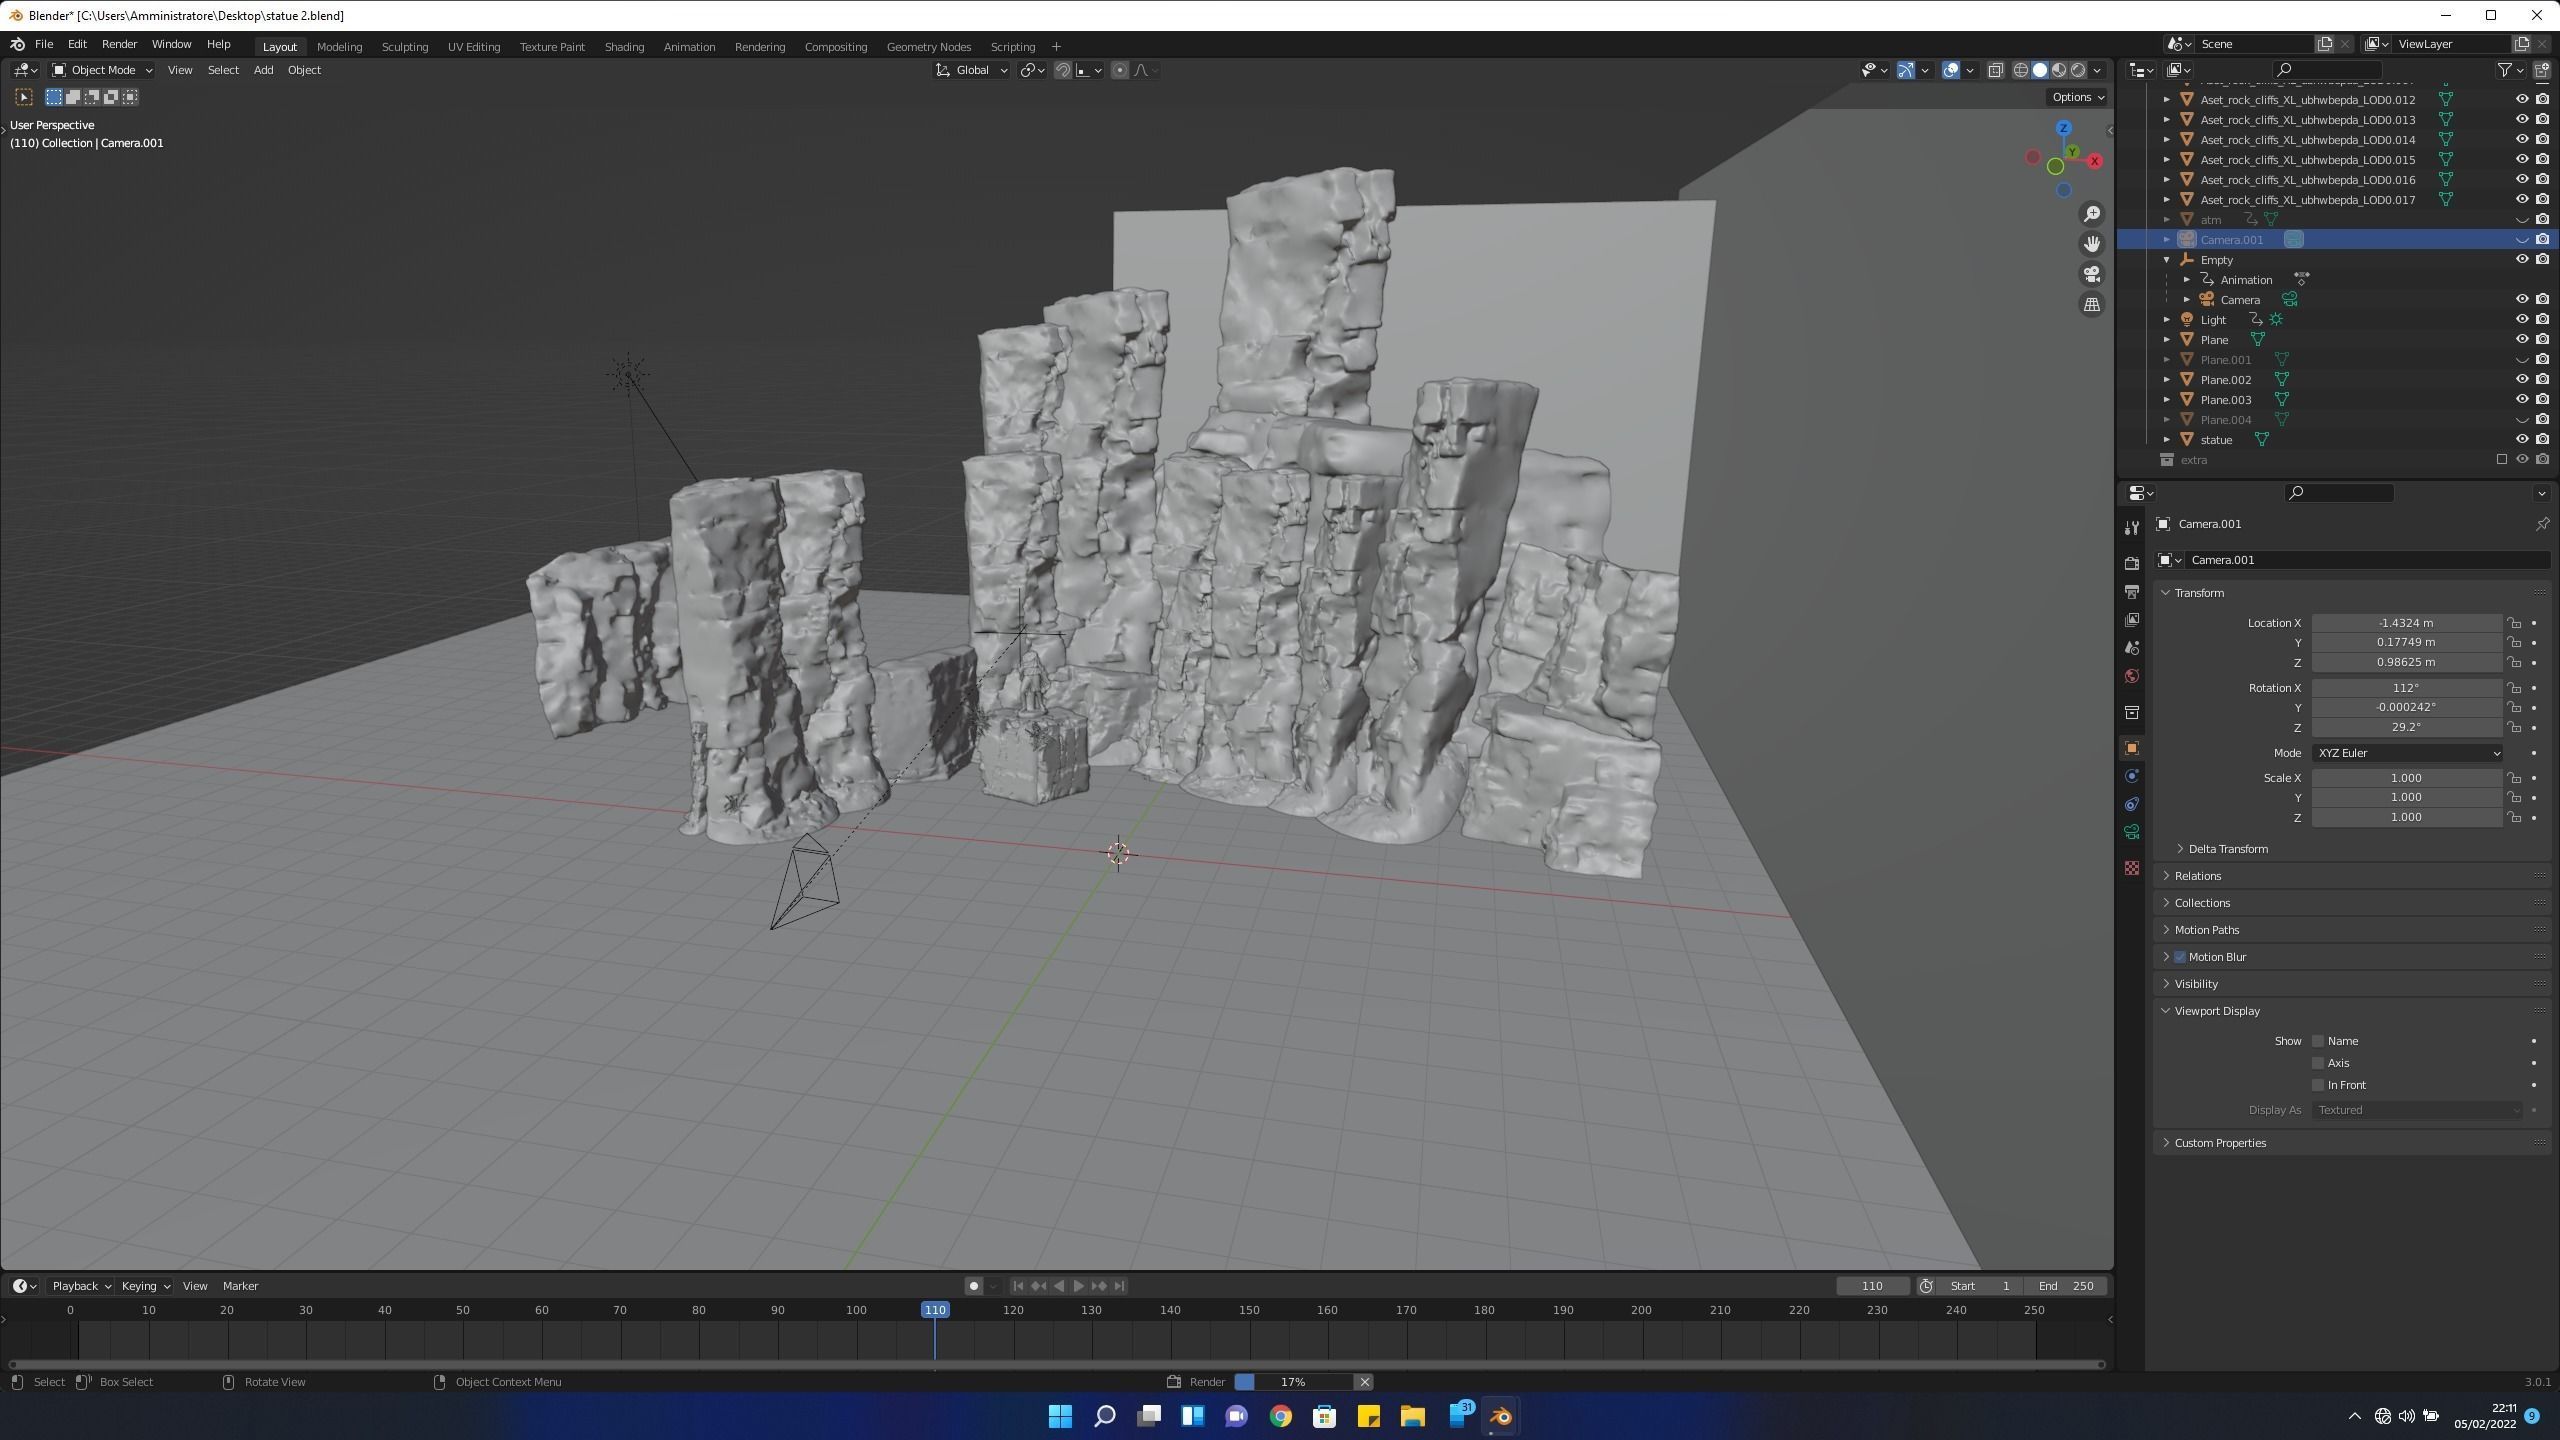Open the Object Constraints properties tab icon
This screenshot has width=2560, height=1440.
(2131, 804)
